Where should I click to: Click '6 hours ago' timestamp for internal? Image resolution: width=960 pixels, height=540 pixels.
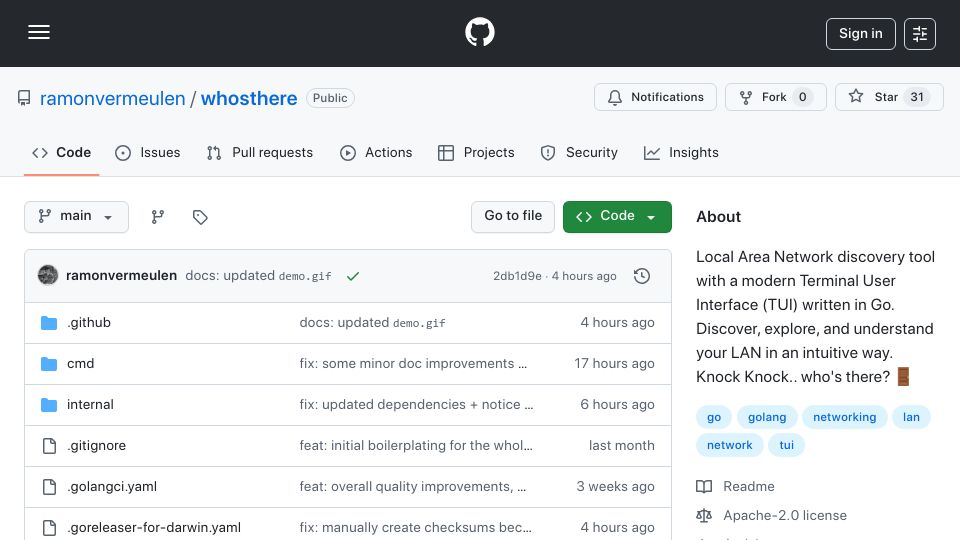coord(617,405)
